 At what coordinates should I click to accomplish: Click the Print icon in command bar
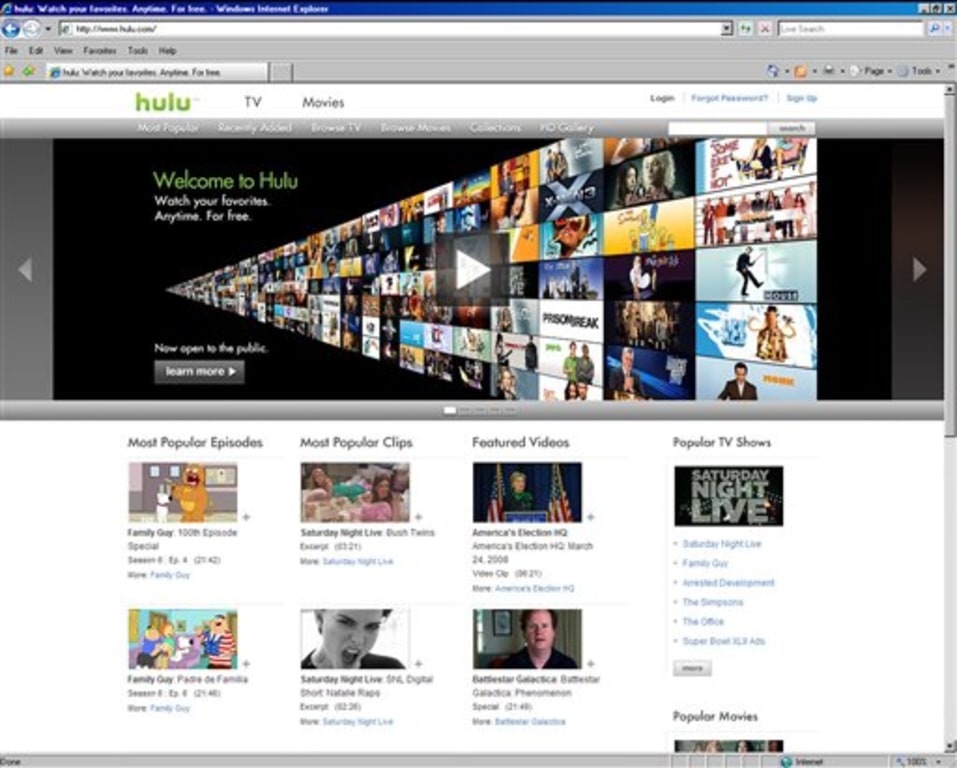tap(828, 71)
